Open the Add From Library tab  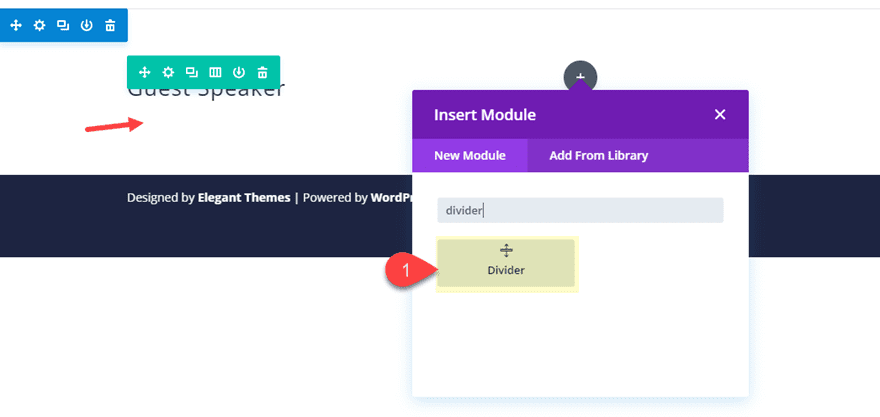tap(598, 155)
